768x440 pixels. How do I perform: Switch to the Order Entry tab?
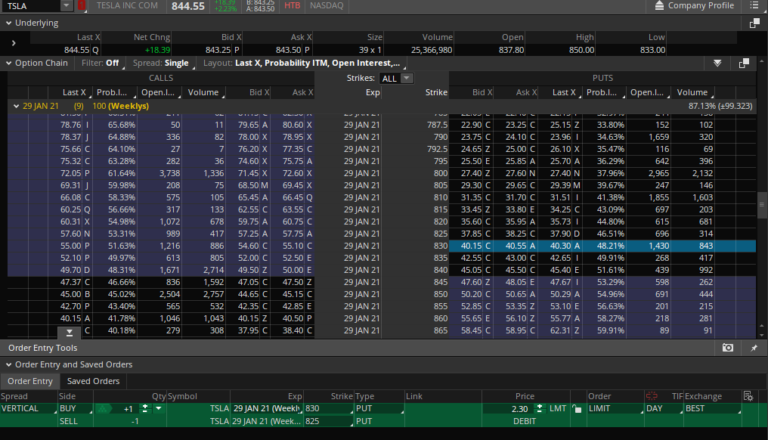(x=30, y=381)
